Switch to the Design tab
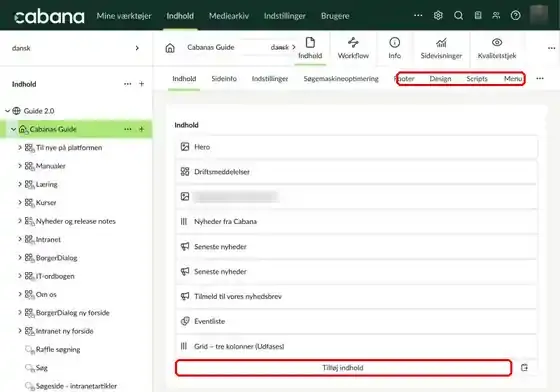Viewport: 560px width, 392px height. (x=440, y=79)
